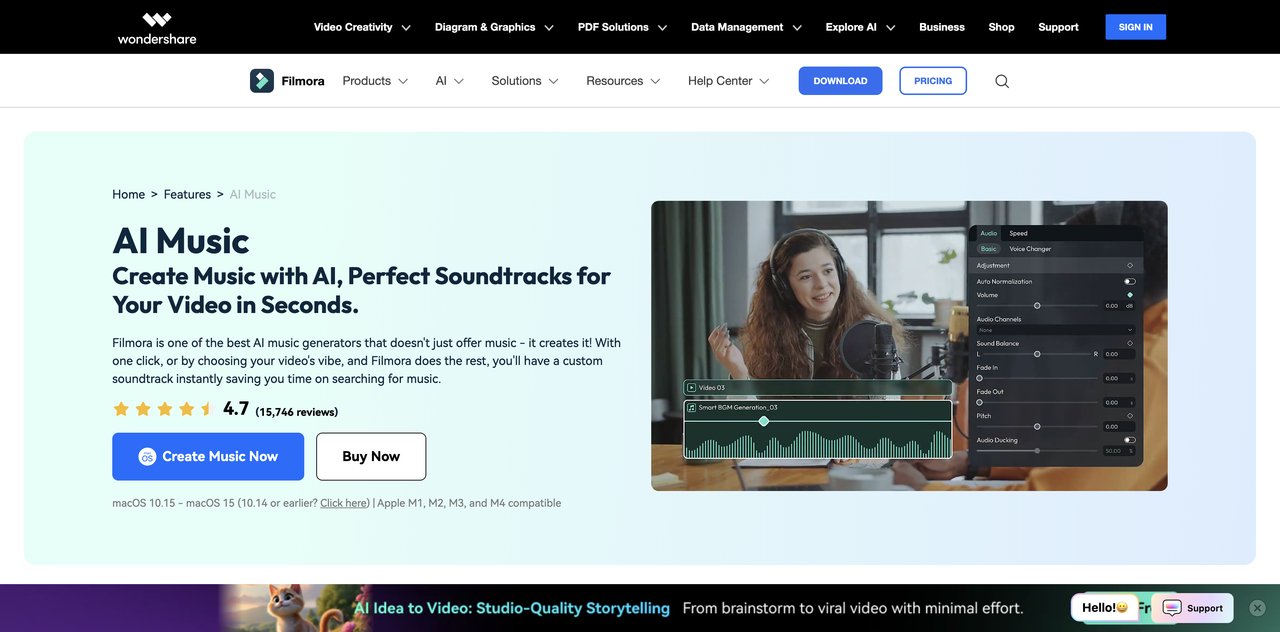This screenshot has height=632, width=1280.
Task: Select the keyframe marker on Smart BGM Generation_03
Action: click(x=764, y=421)
